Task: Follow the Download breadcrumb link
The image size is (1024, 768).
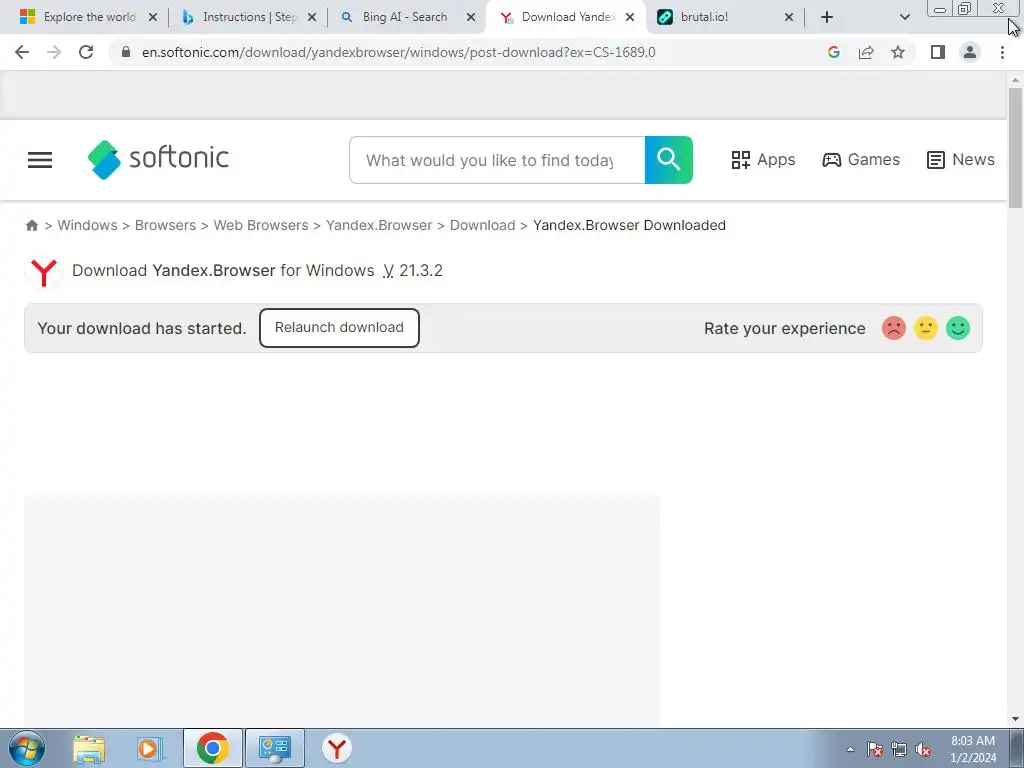Action: pos(483,225)
